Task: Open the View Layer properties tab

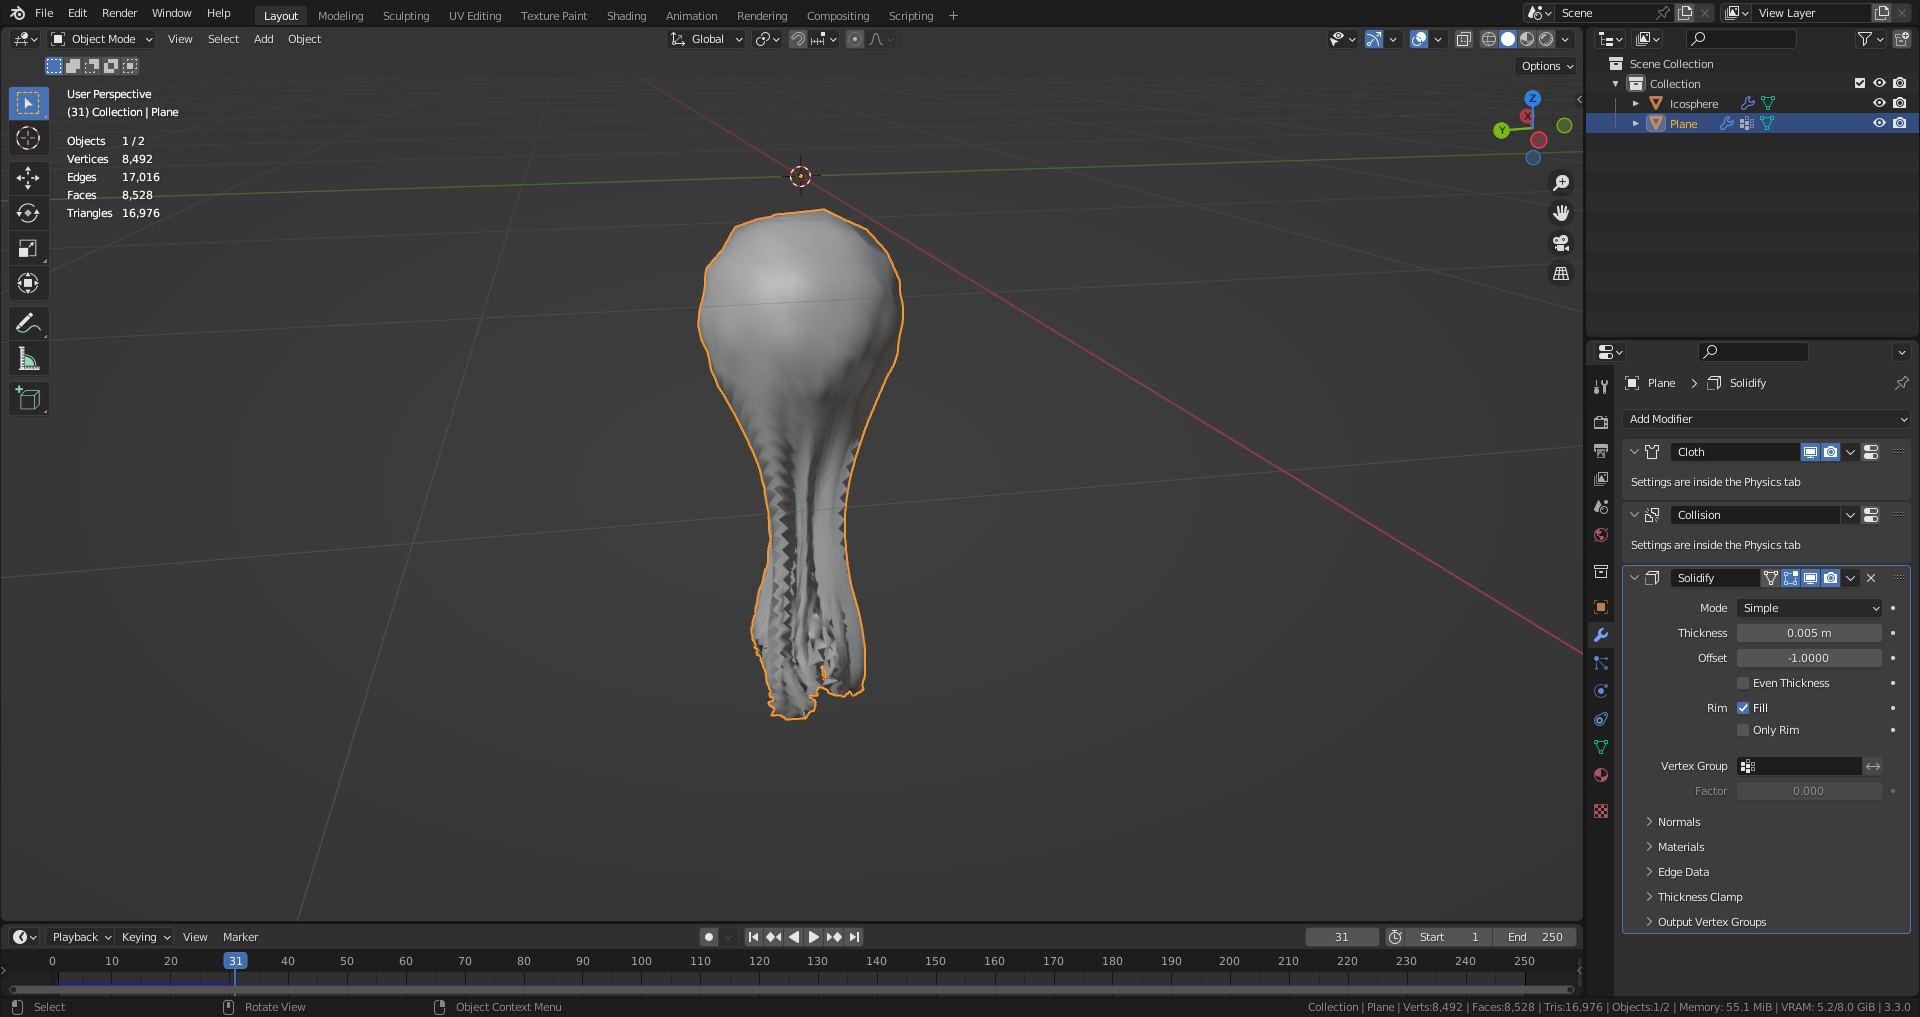Action: [x=1601, y=479]
